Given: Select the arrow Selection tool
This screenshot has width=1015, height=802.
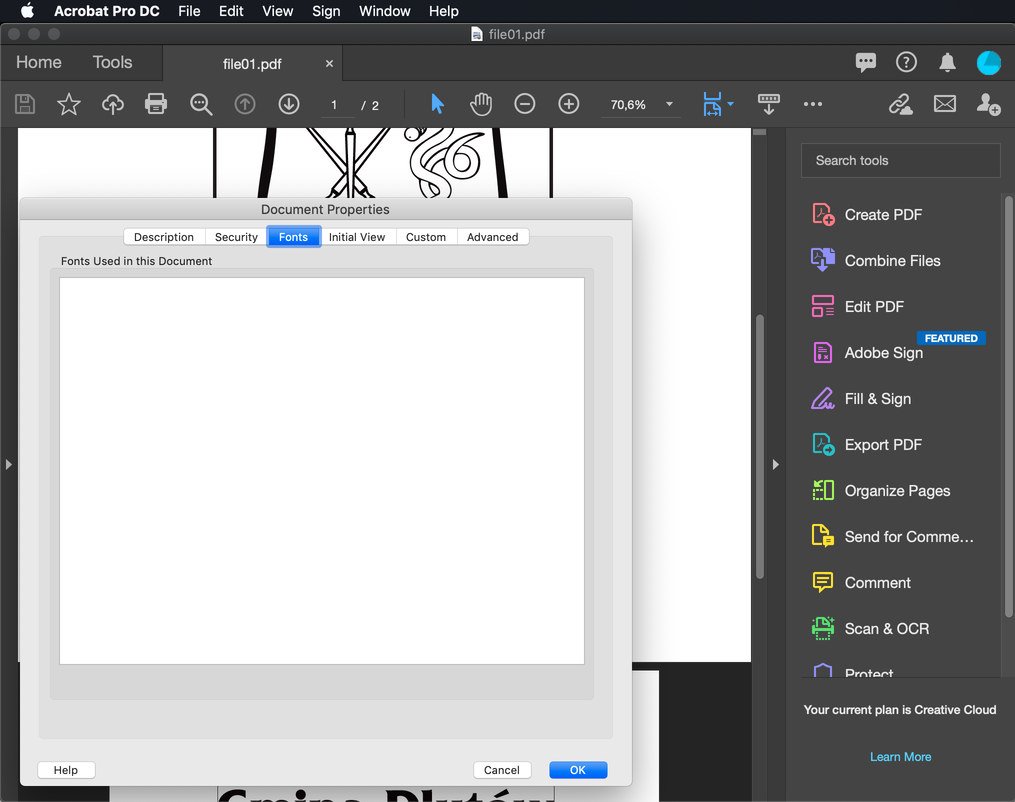Looking at the screenshot, I should (x=438, y=104).
